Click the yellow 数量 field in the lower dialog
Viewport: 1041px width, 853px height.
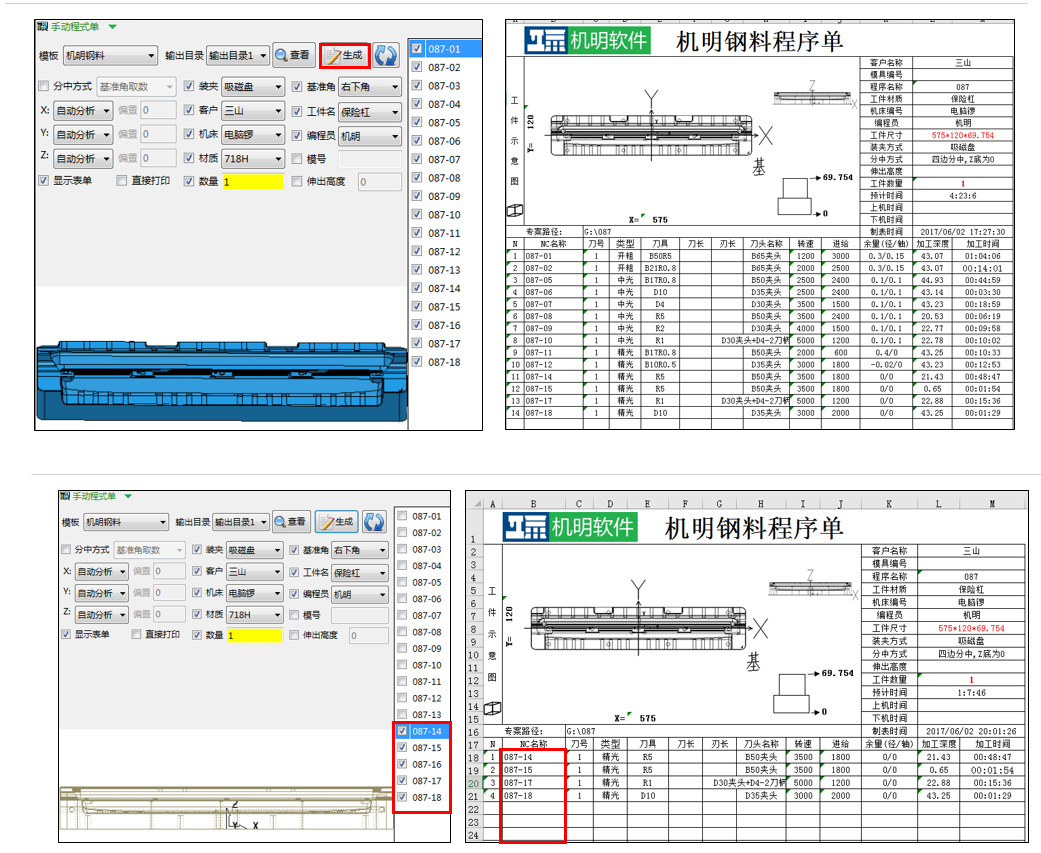tap(255, 635)
